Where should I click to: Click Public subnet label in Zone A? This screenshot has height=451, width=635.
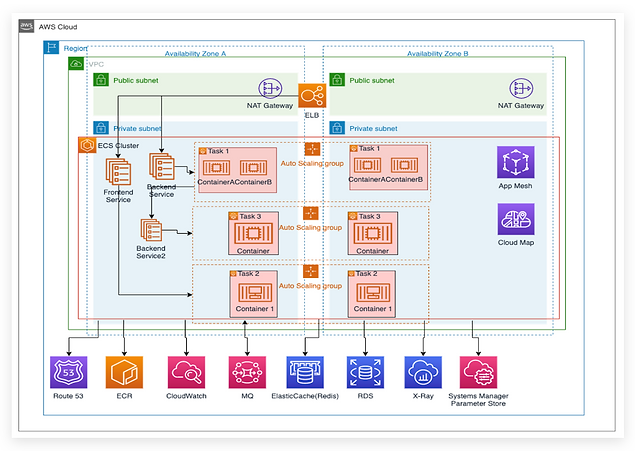tap(136, 80)
